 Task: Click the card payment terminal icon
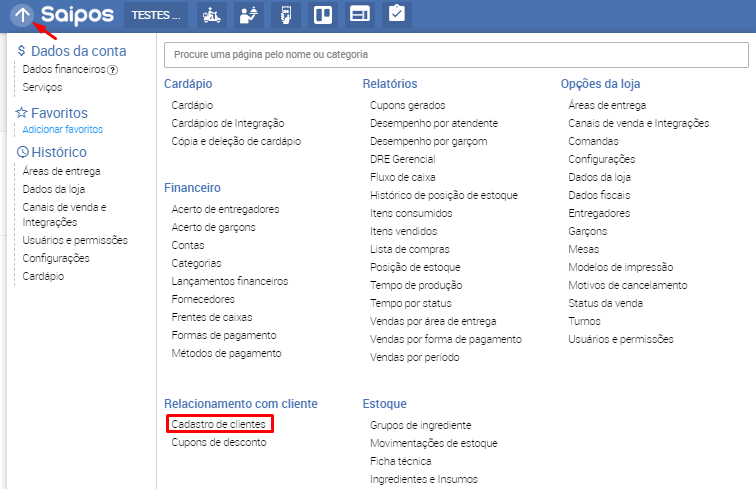point(286,15)
